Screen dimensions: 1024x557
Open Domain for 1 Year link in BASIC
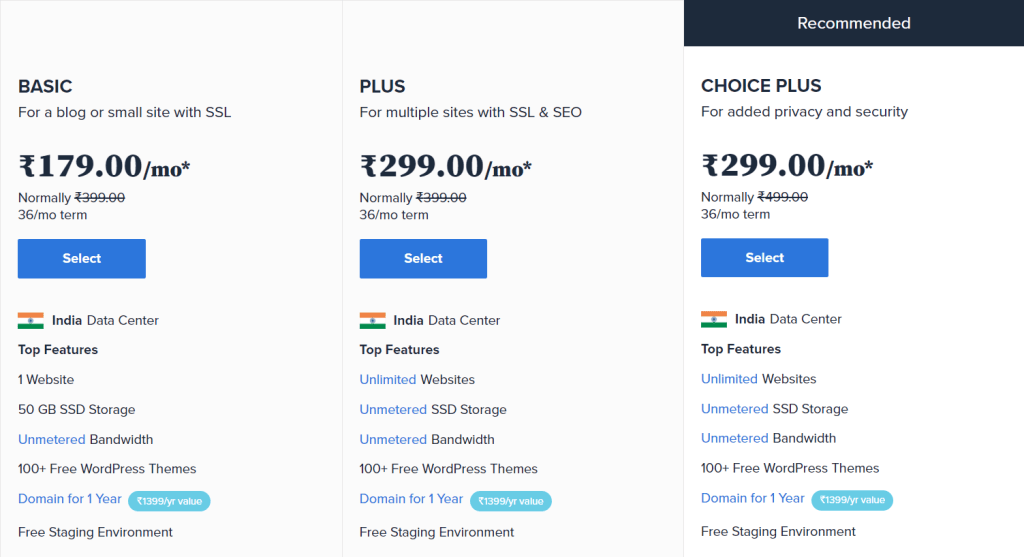[69, 499]
